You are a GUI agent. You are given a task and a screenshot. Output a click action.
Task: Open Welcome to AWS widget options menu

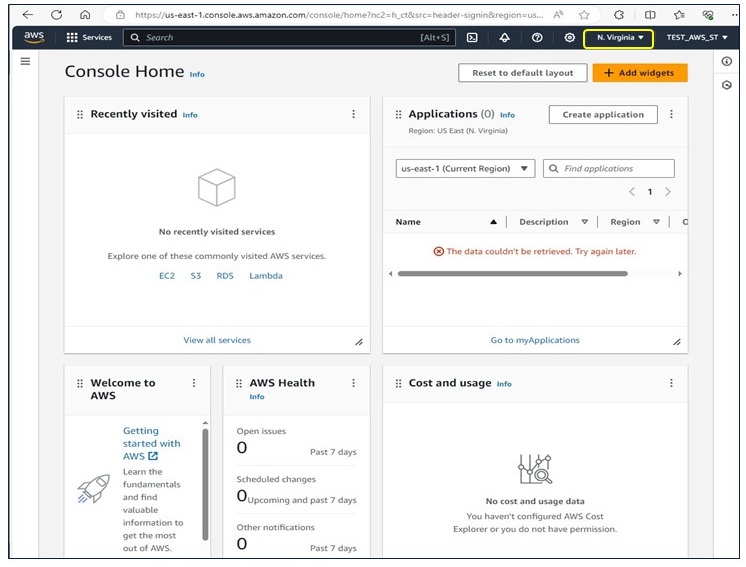[194, 383]
